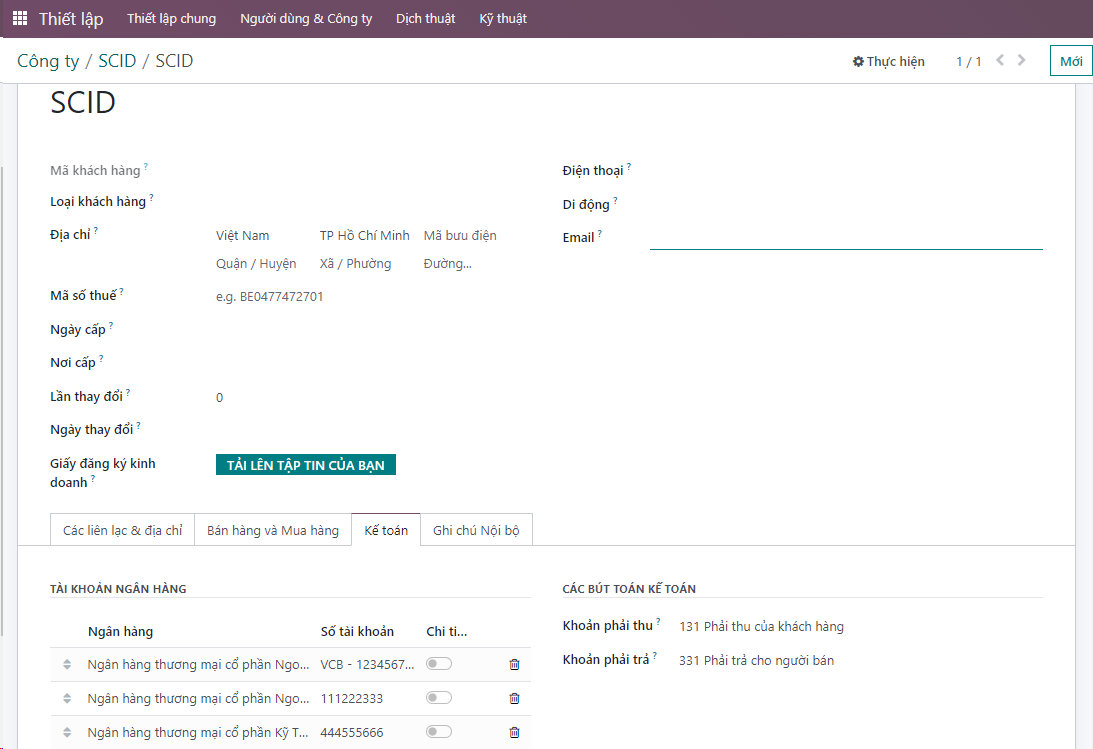
Task: Grab the reorder handle for VCB account row
Action: tap(67, 665)
